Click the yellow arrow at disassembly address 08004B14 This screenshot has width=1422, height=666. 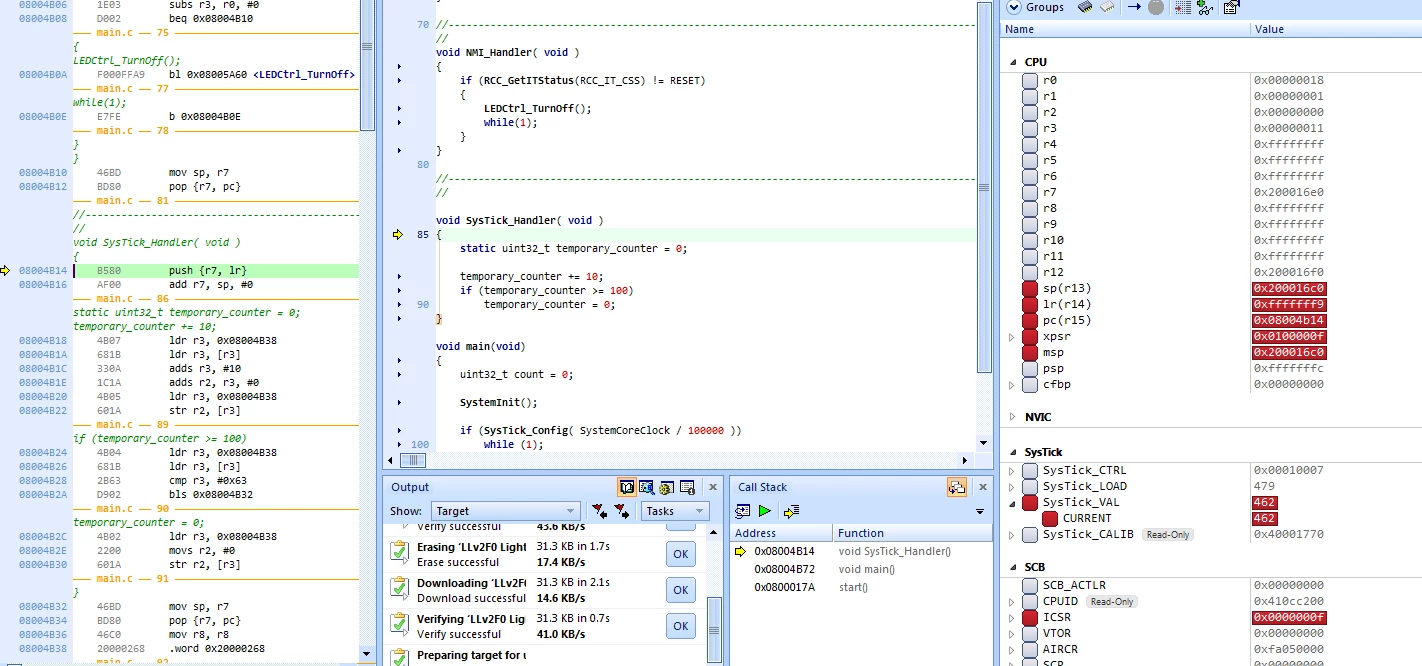(x=6, y=270)
